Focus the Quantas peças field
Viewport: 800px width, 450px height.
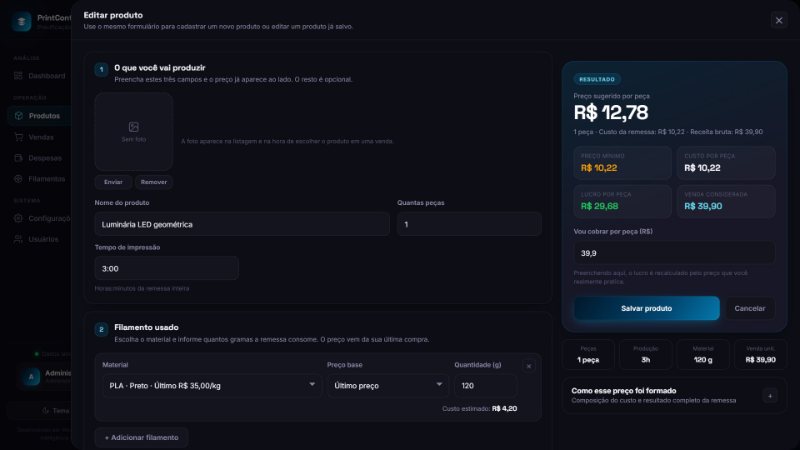tap(469, 224)
